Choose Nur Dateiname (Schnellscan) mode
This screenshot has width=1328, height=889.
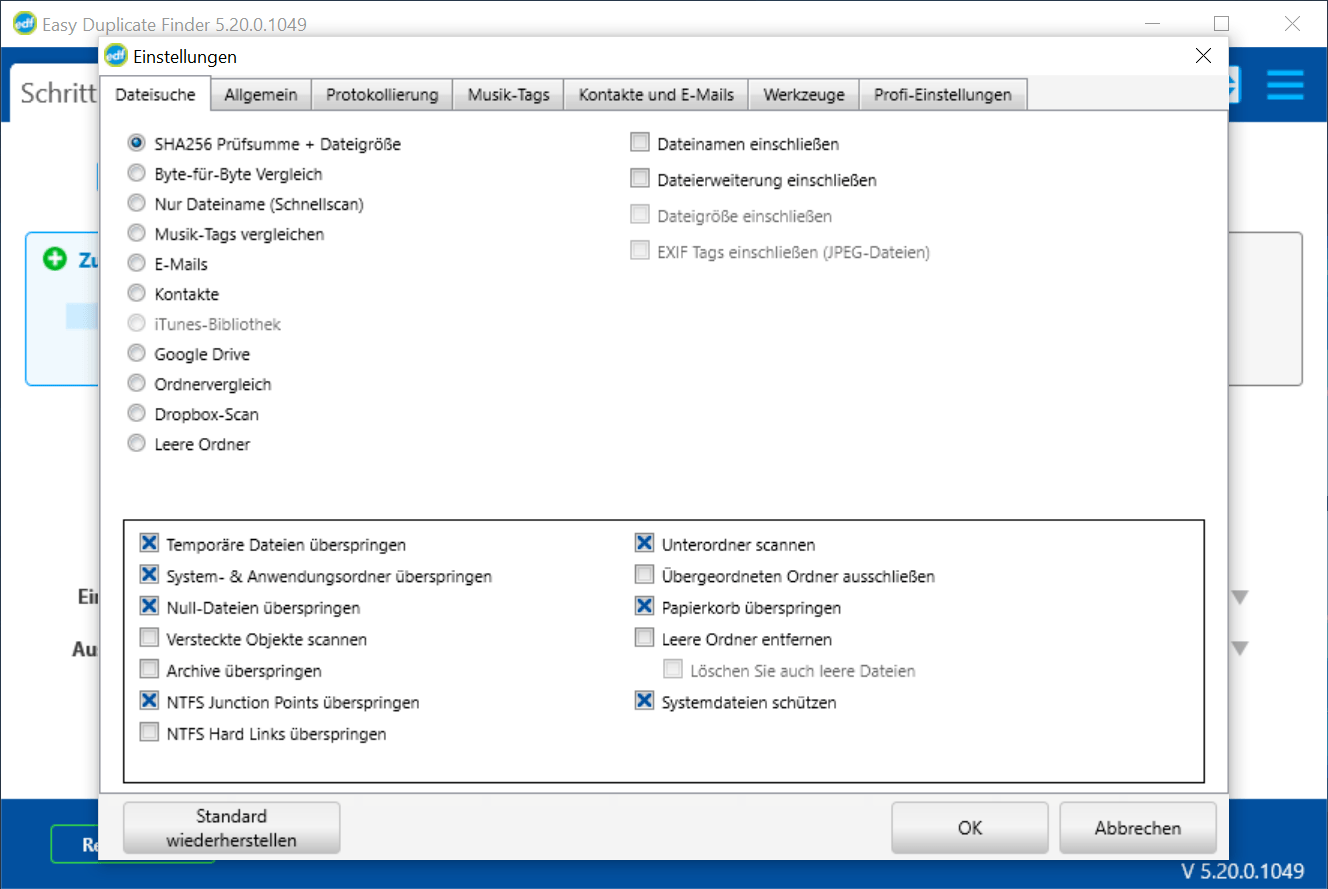click(137, 204)
